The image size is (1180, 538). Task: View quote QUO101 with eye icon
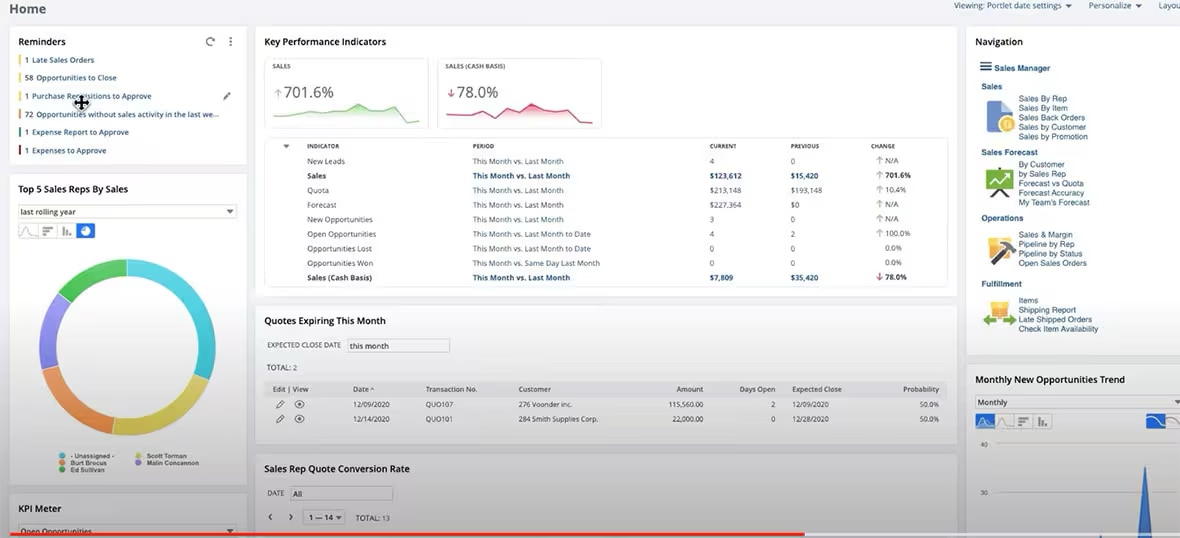tap(300, 419)
